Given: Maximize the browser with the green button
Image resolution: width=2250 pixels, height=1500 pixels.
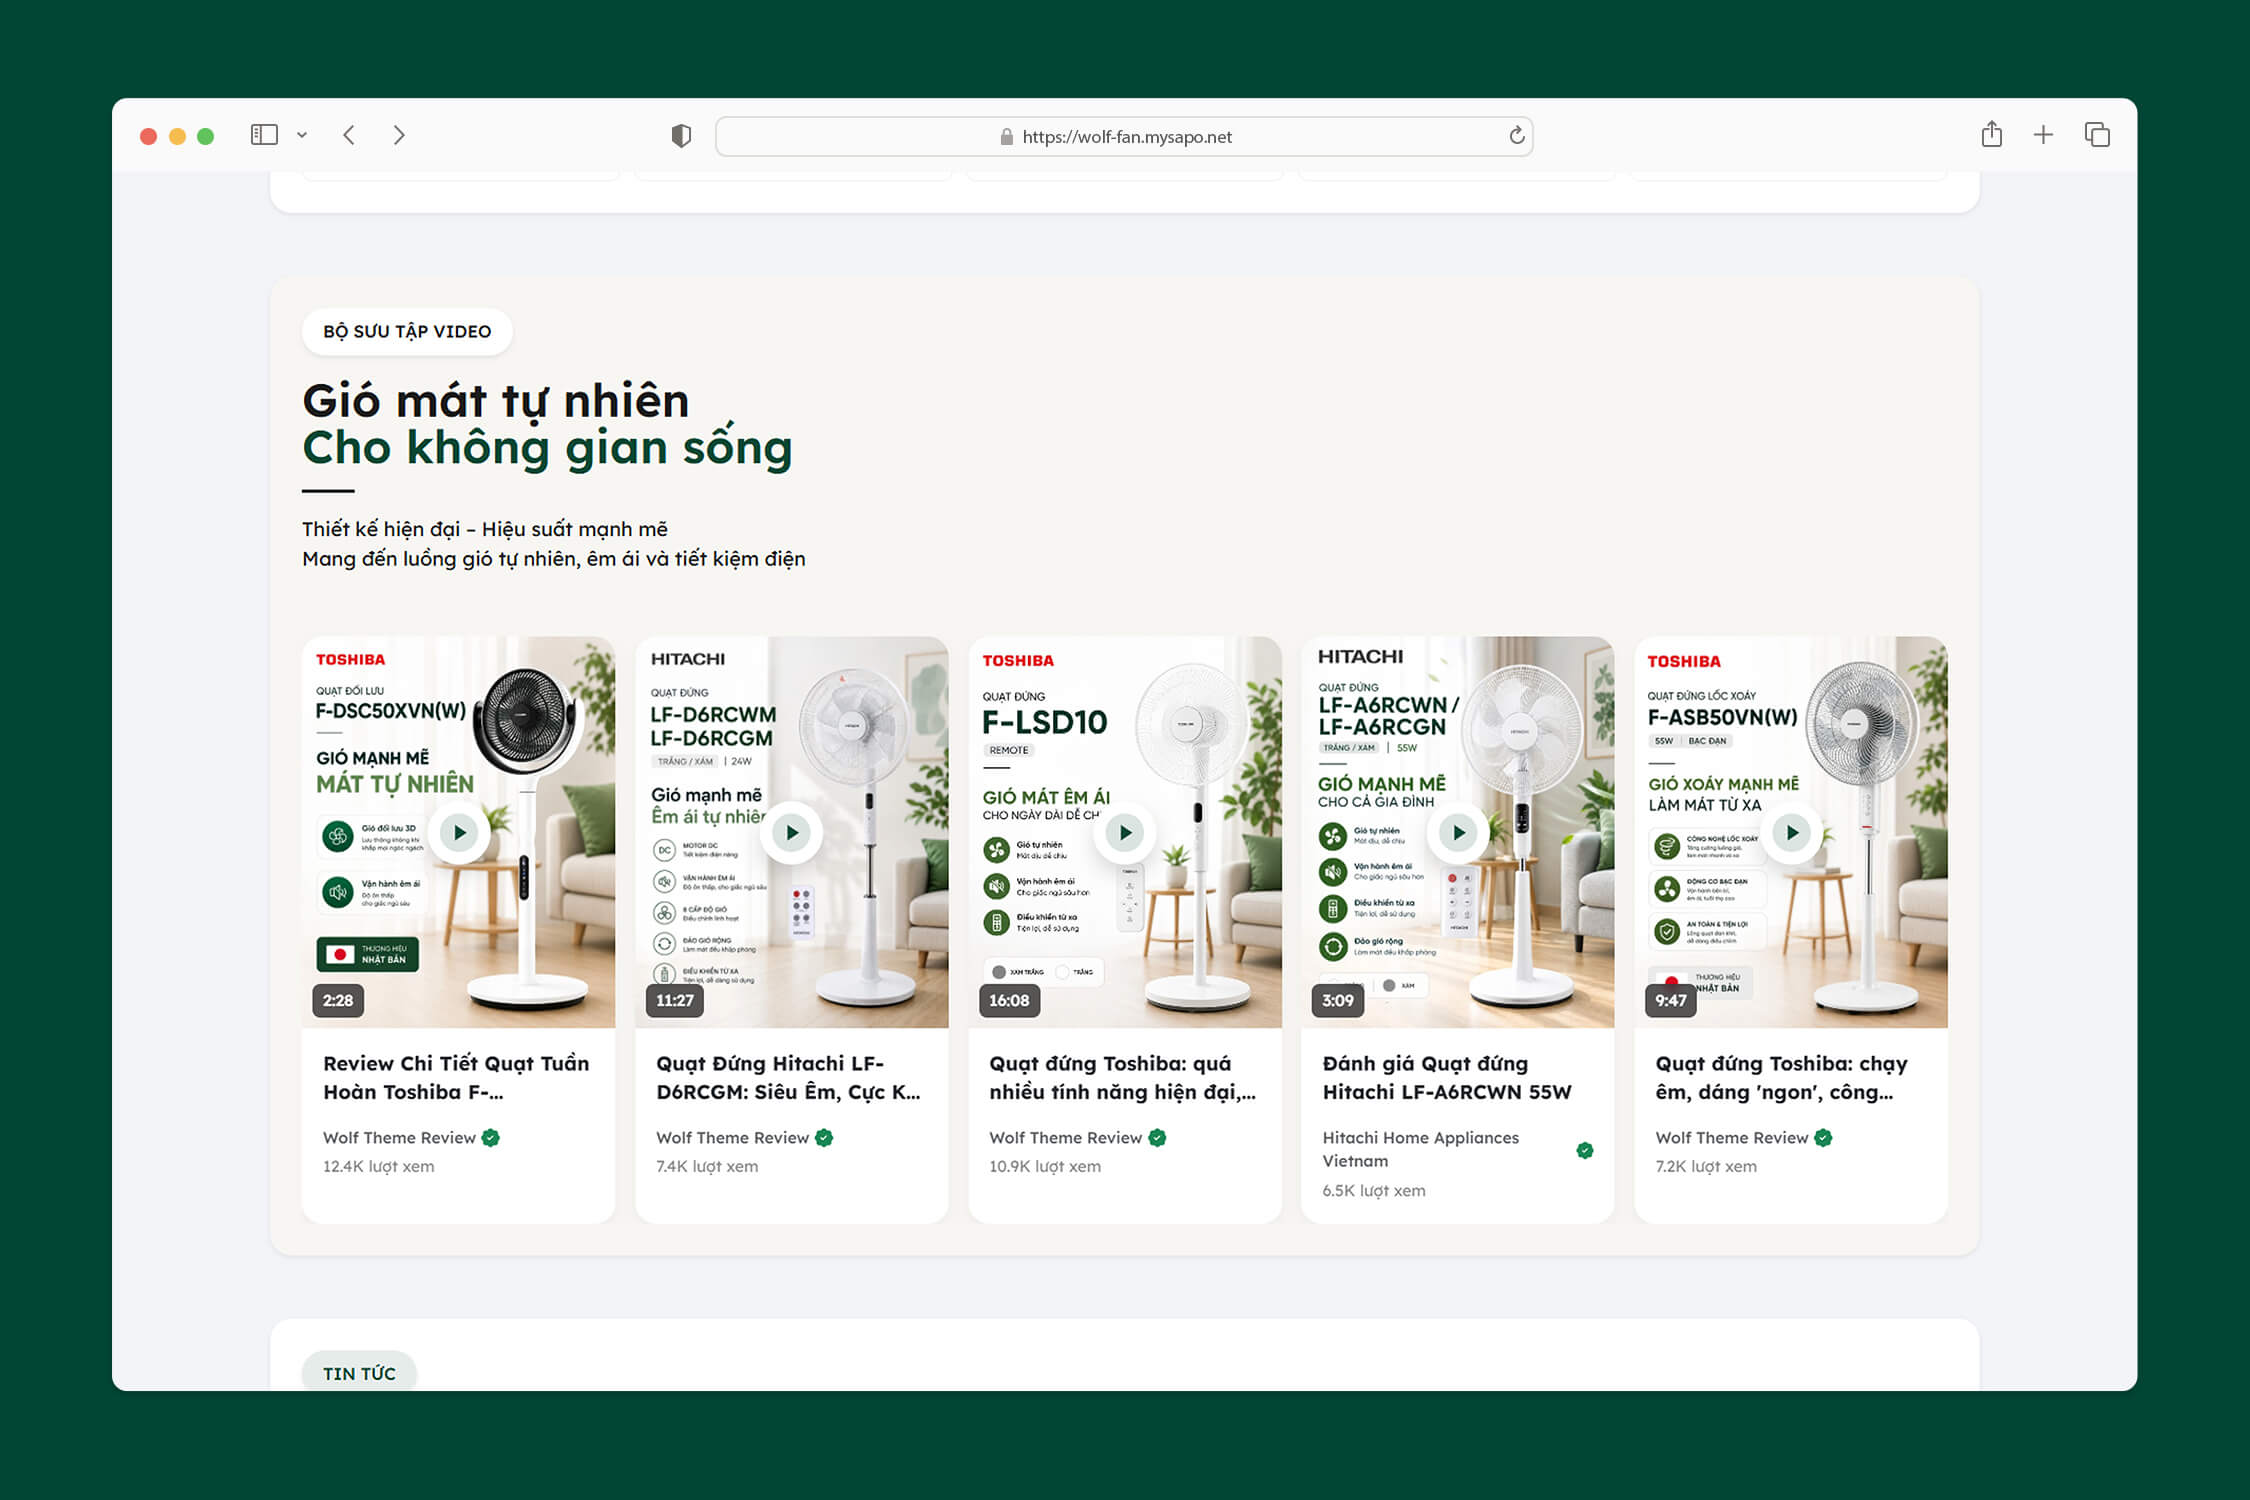Looking at the screenshot, I should [x=206, y=136].
